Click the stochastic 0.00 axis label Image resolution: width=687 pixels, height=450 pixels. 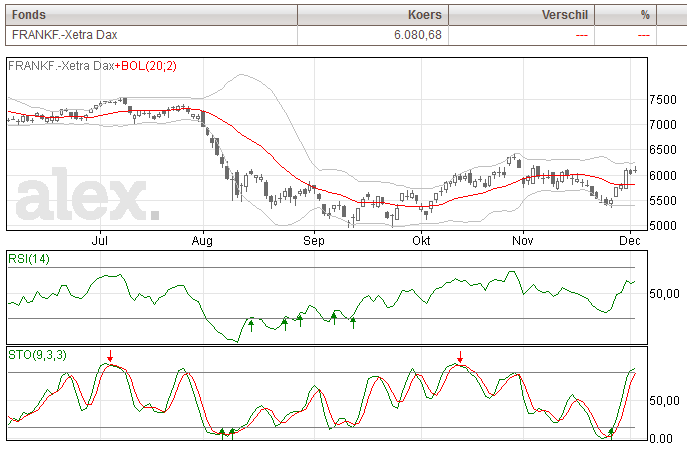point(661,438)
